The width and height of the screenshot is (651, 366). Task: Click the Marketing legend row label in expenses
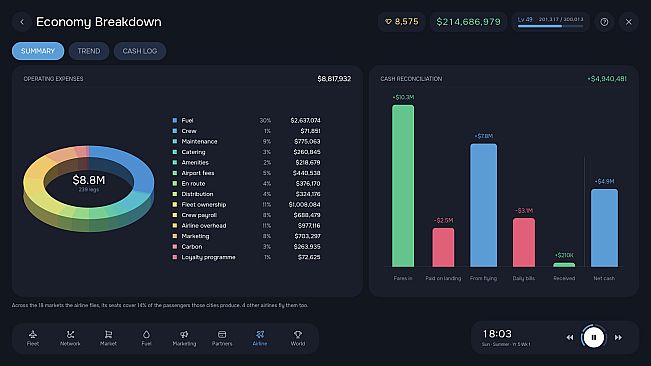click(195, 236)
